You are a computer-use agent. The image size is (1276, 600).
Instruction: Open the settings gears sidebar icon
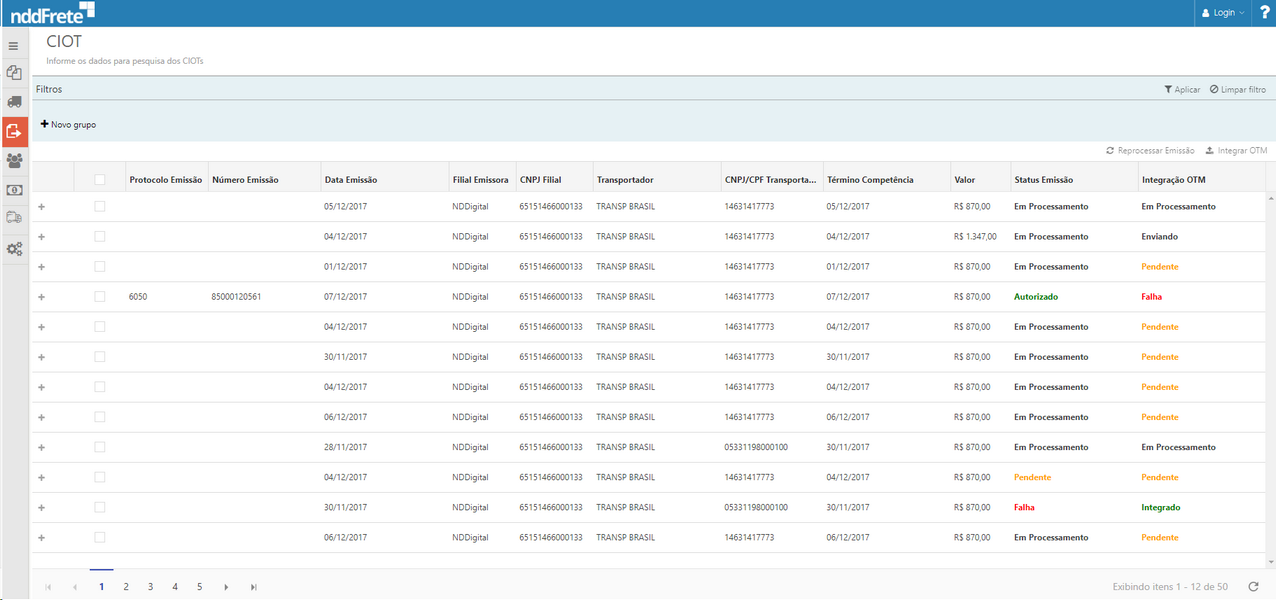click(14, 249)
